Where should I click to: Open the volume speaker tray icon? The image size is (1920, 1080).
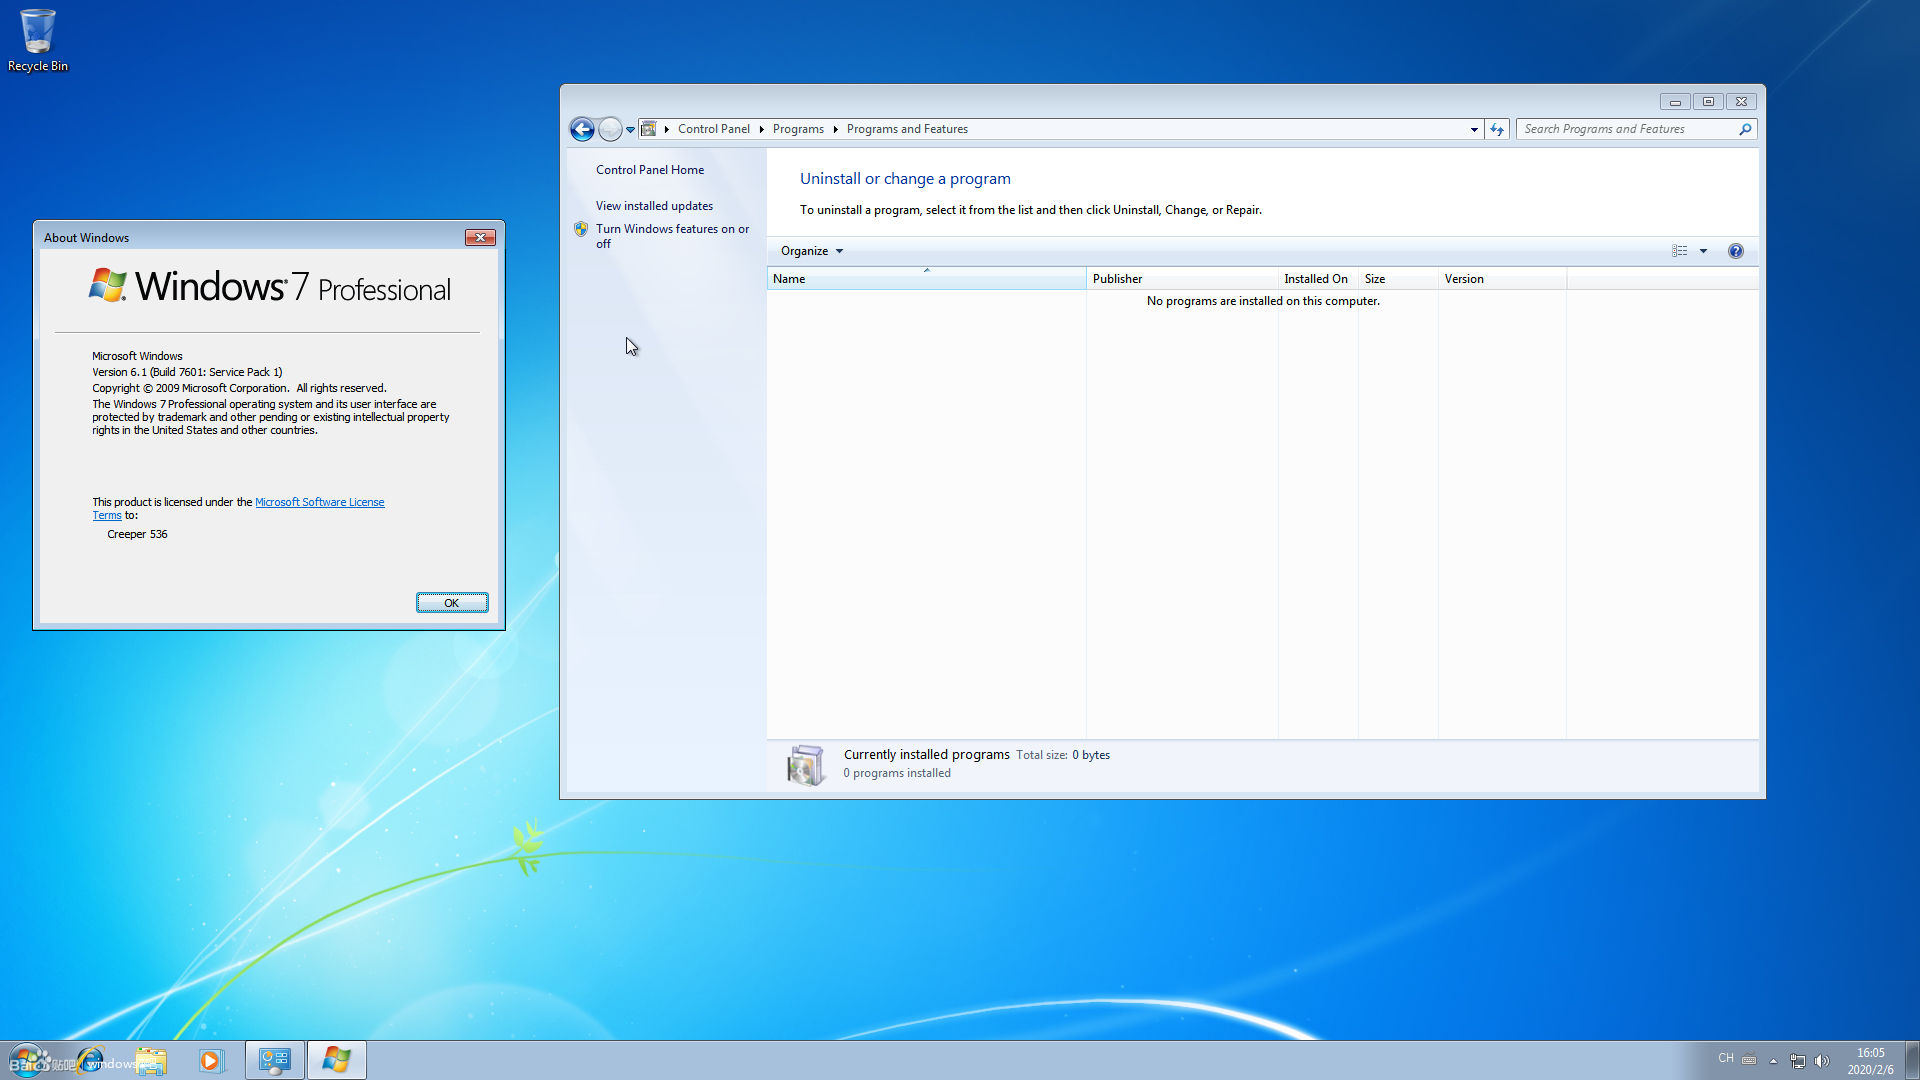pyautogui.click(x=1821, y=1061)
